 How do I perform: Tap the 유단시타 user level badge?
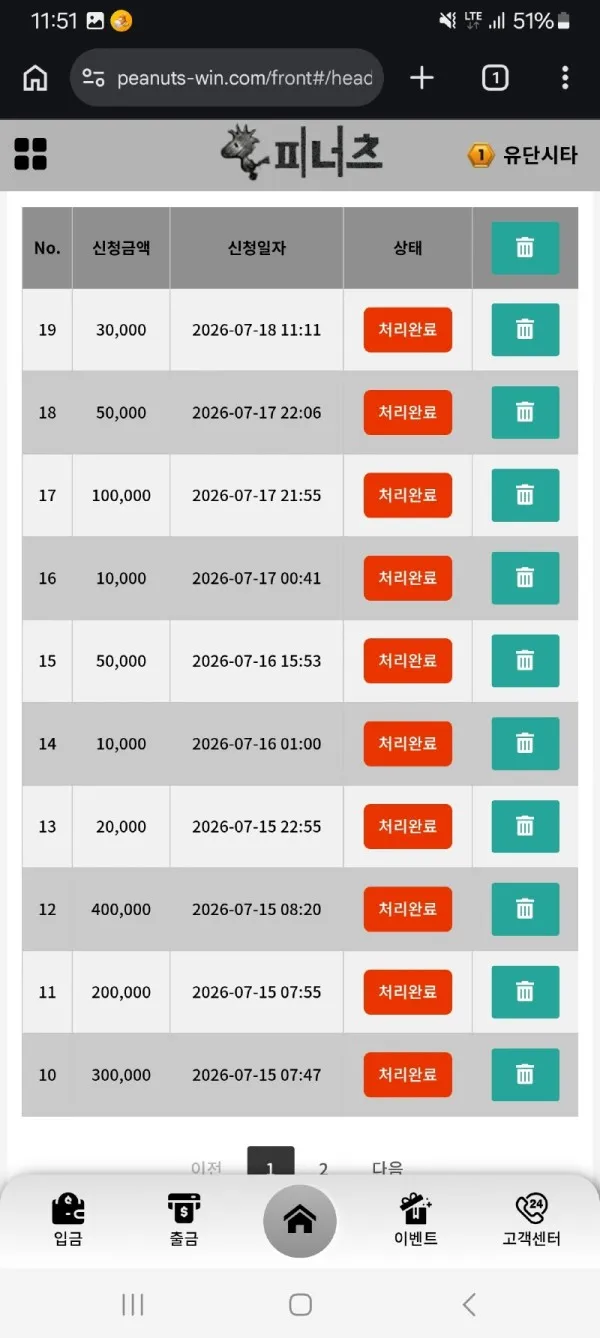523,155
